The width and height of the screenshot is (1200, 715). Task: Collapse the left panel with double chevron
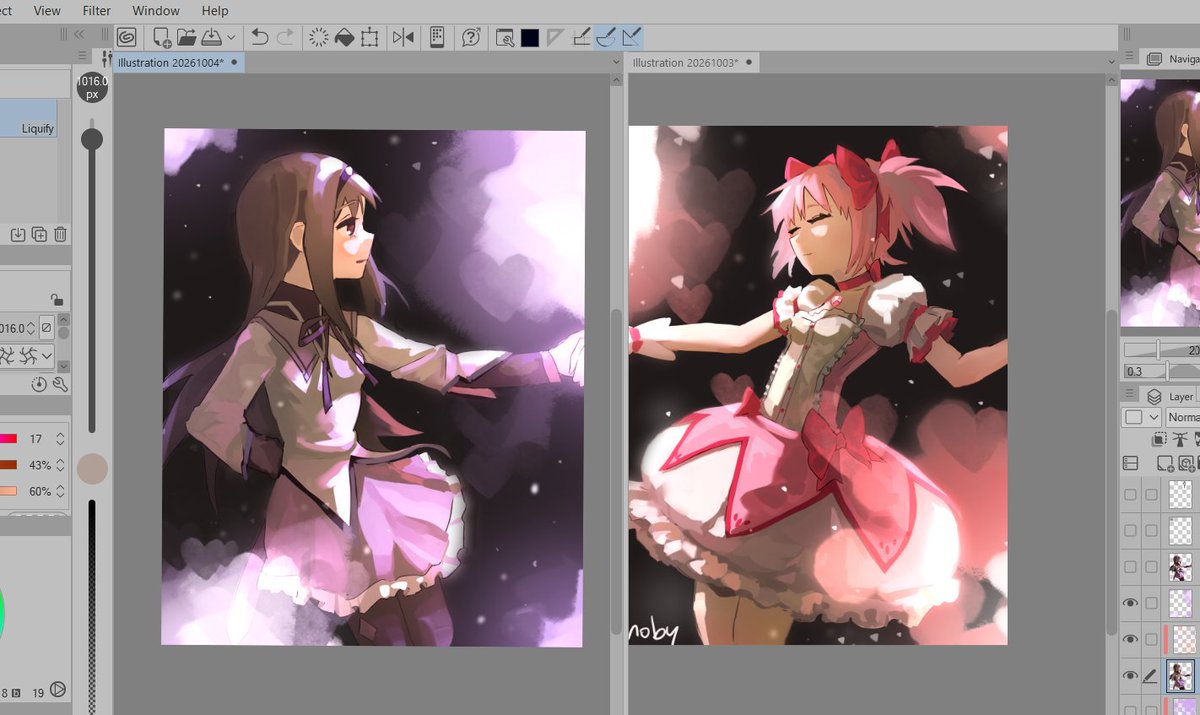tap(80, 34)
